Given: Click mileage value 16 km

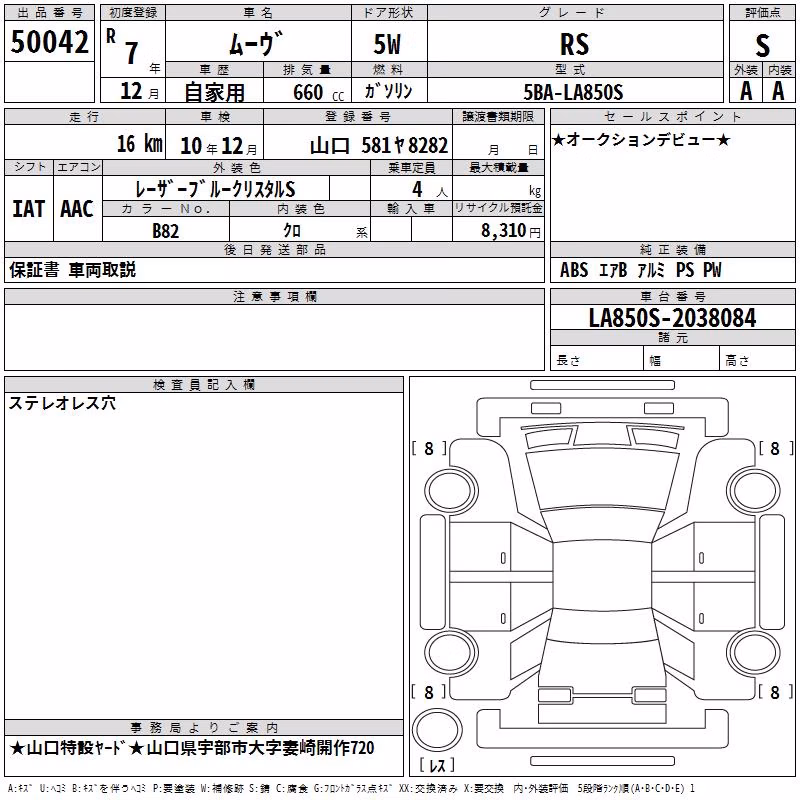Looking at the screenshot, I should [140, 144].
